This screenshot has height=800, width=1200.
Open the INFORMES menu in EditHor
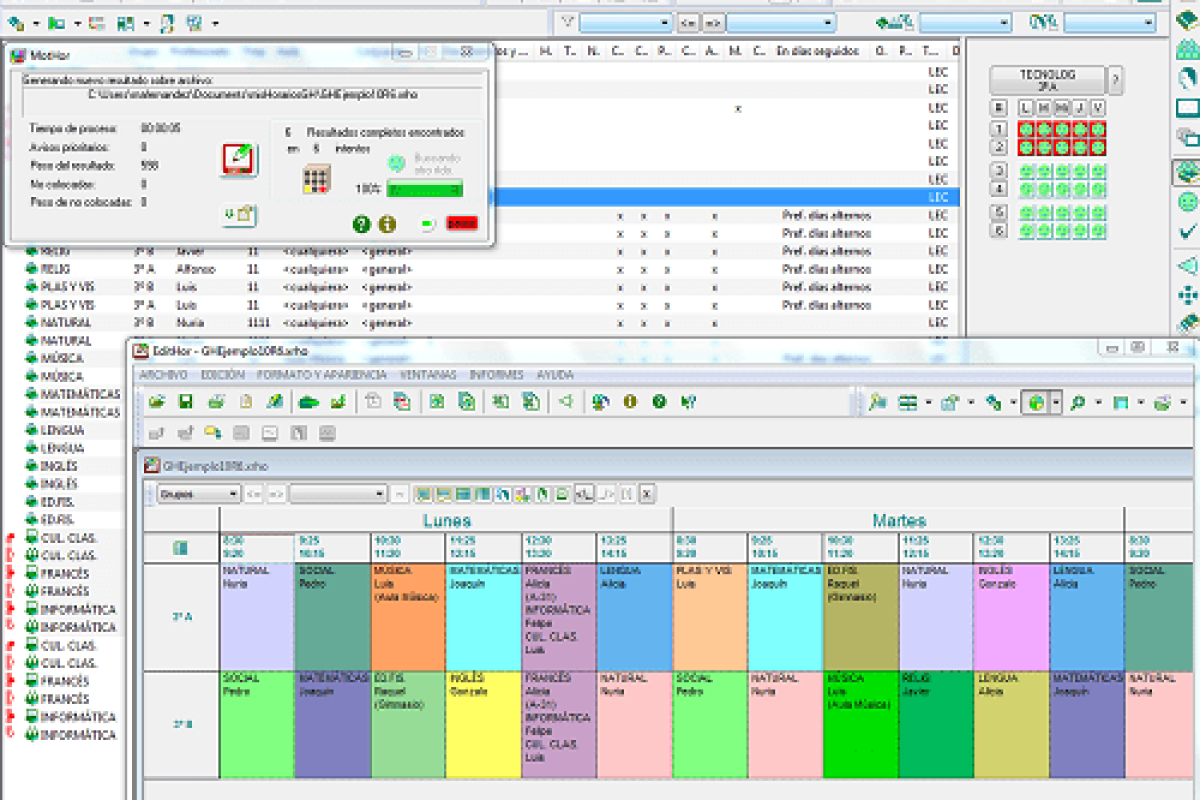[x=496, y=375]
